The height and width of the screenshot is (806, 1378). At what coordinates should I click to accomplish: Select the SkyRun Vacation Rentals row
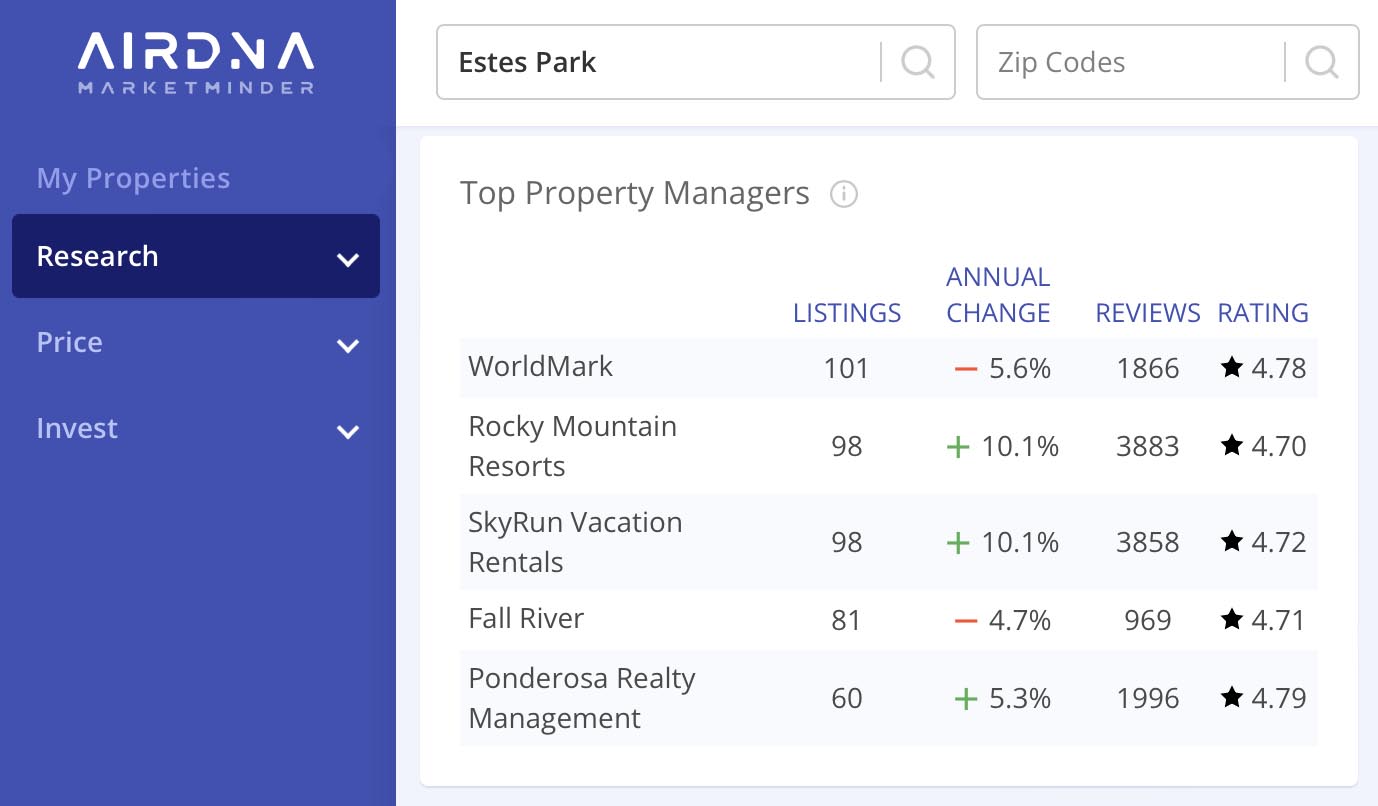coord(575,542)
